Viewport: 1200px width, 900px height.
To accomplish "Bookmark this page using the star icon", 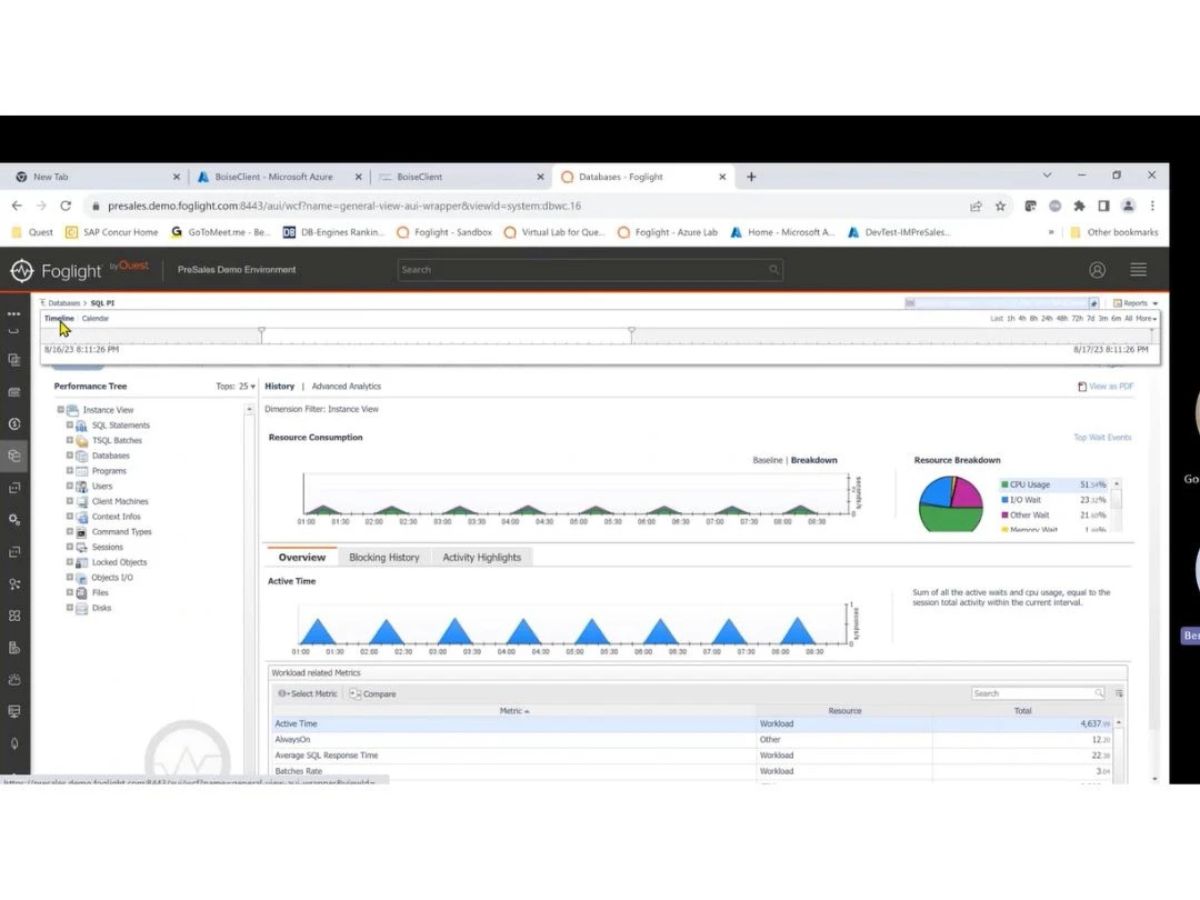I will [x=1000, y=206].
